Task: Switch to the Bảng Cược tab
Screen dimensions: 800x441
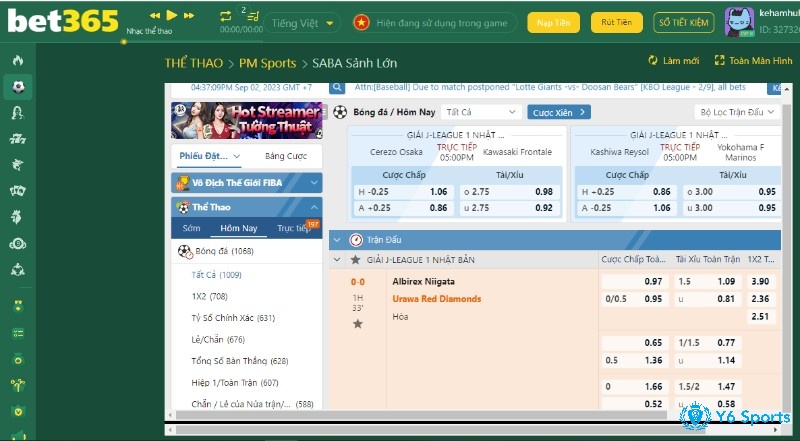Action: pyautogui.click(x=286, y=156)
